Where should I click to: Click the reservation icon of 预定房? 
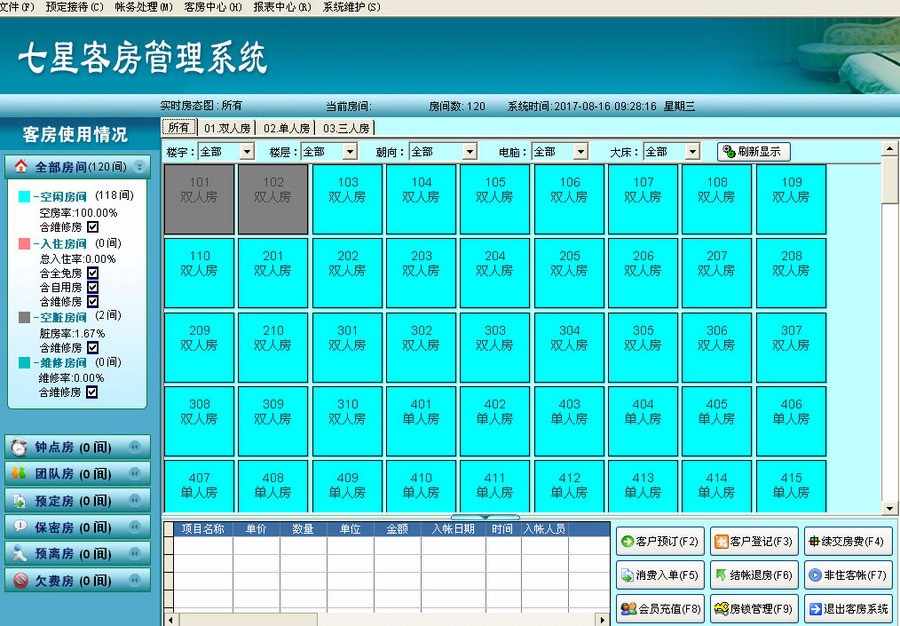coord(20,500)
